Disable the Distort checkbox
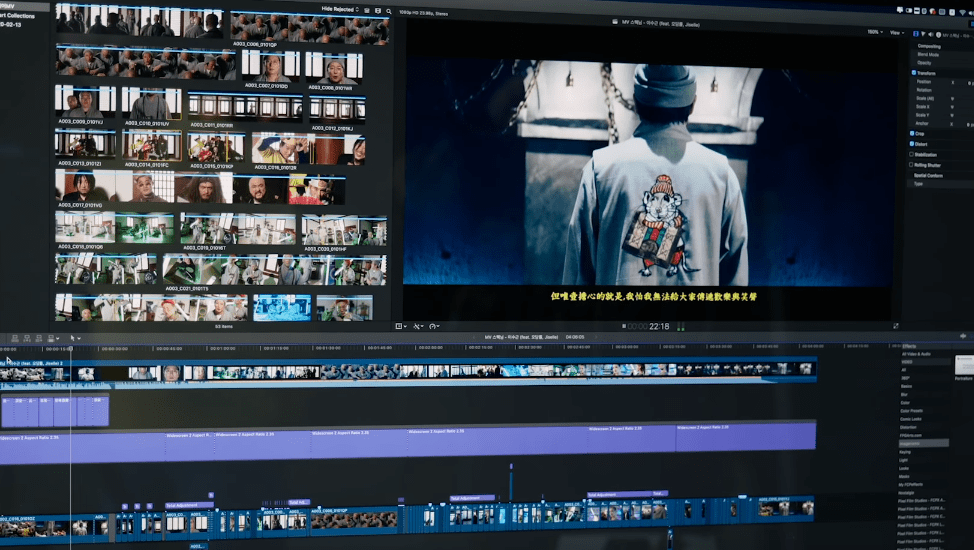 coord(912,144)
